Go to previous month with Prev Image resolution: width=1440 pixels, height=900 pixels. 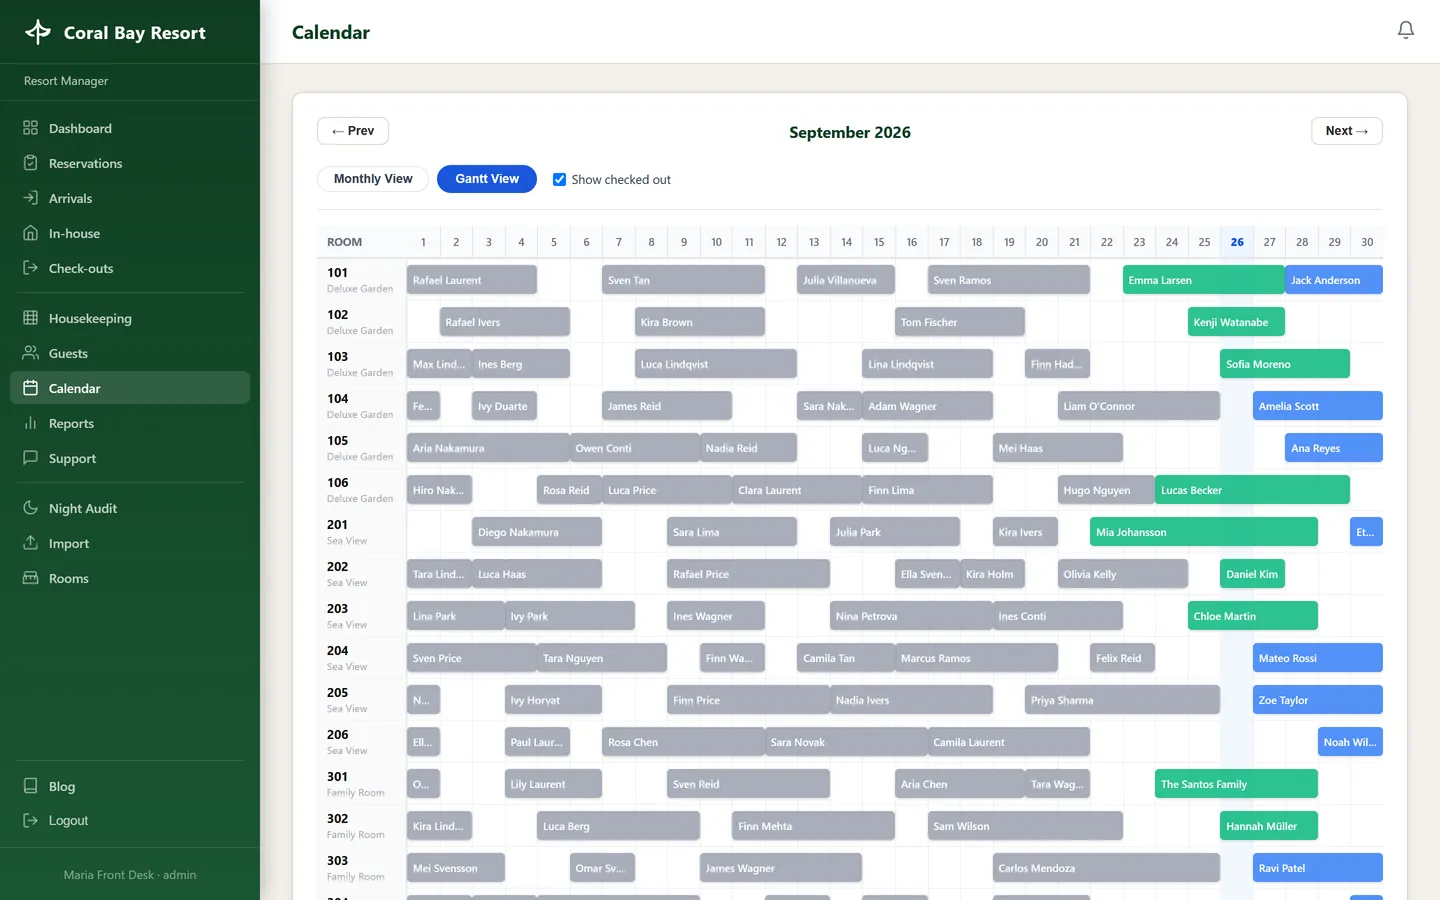pyautogui.click(x=353, y=131)
